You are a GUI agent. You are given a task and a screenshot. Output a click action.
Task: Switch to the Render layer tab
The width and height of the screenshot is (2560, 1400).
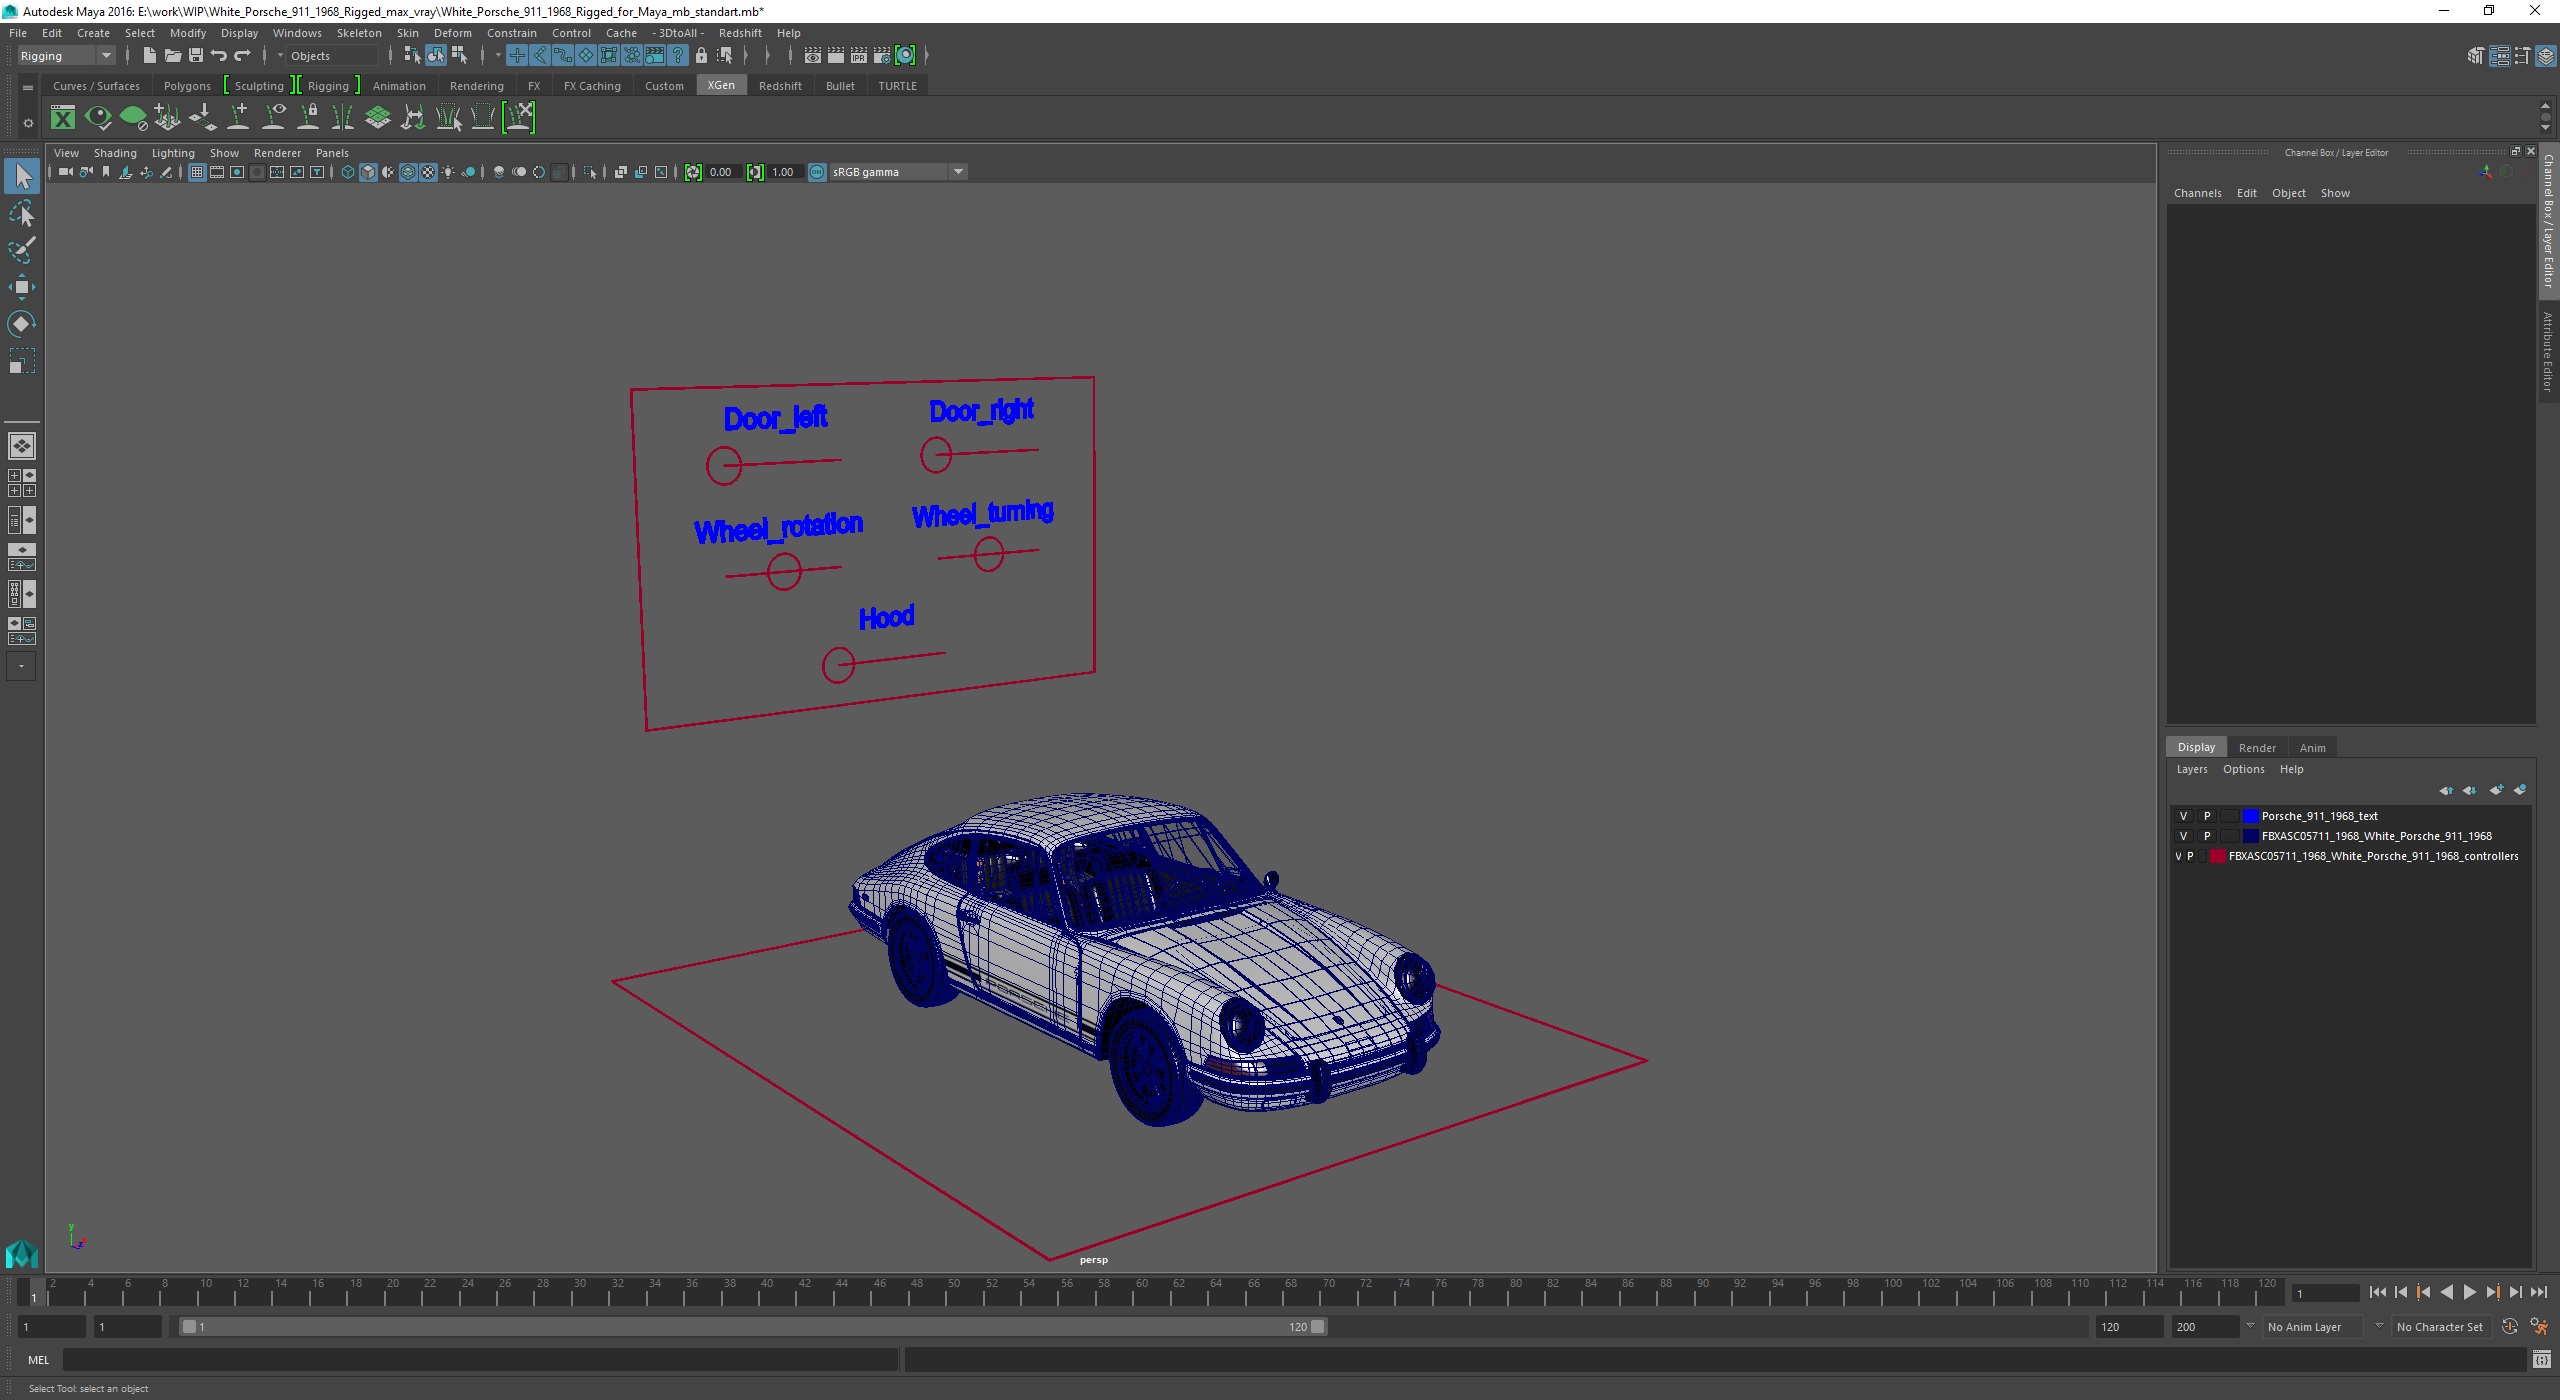[x=2256, y=748]
